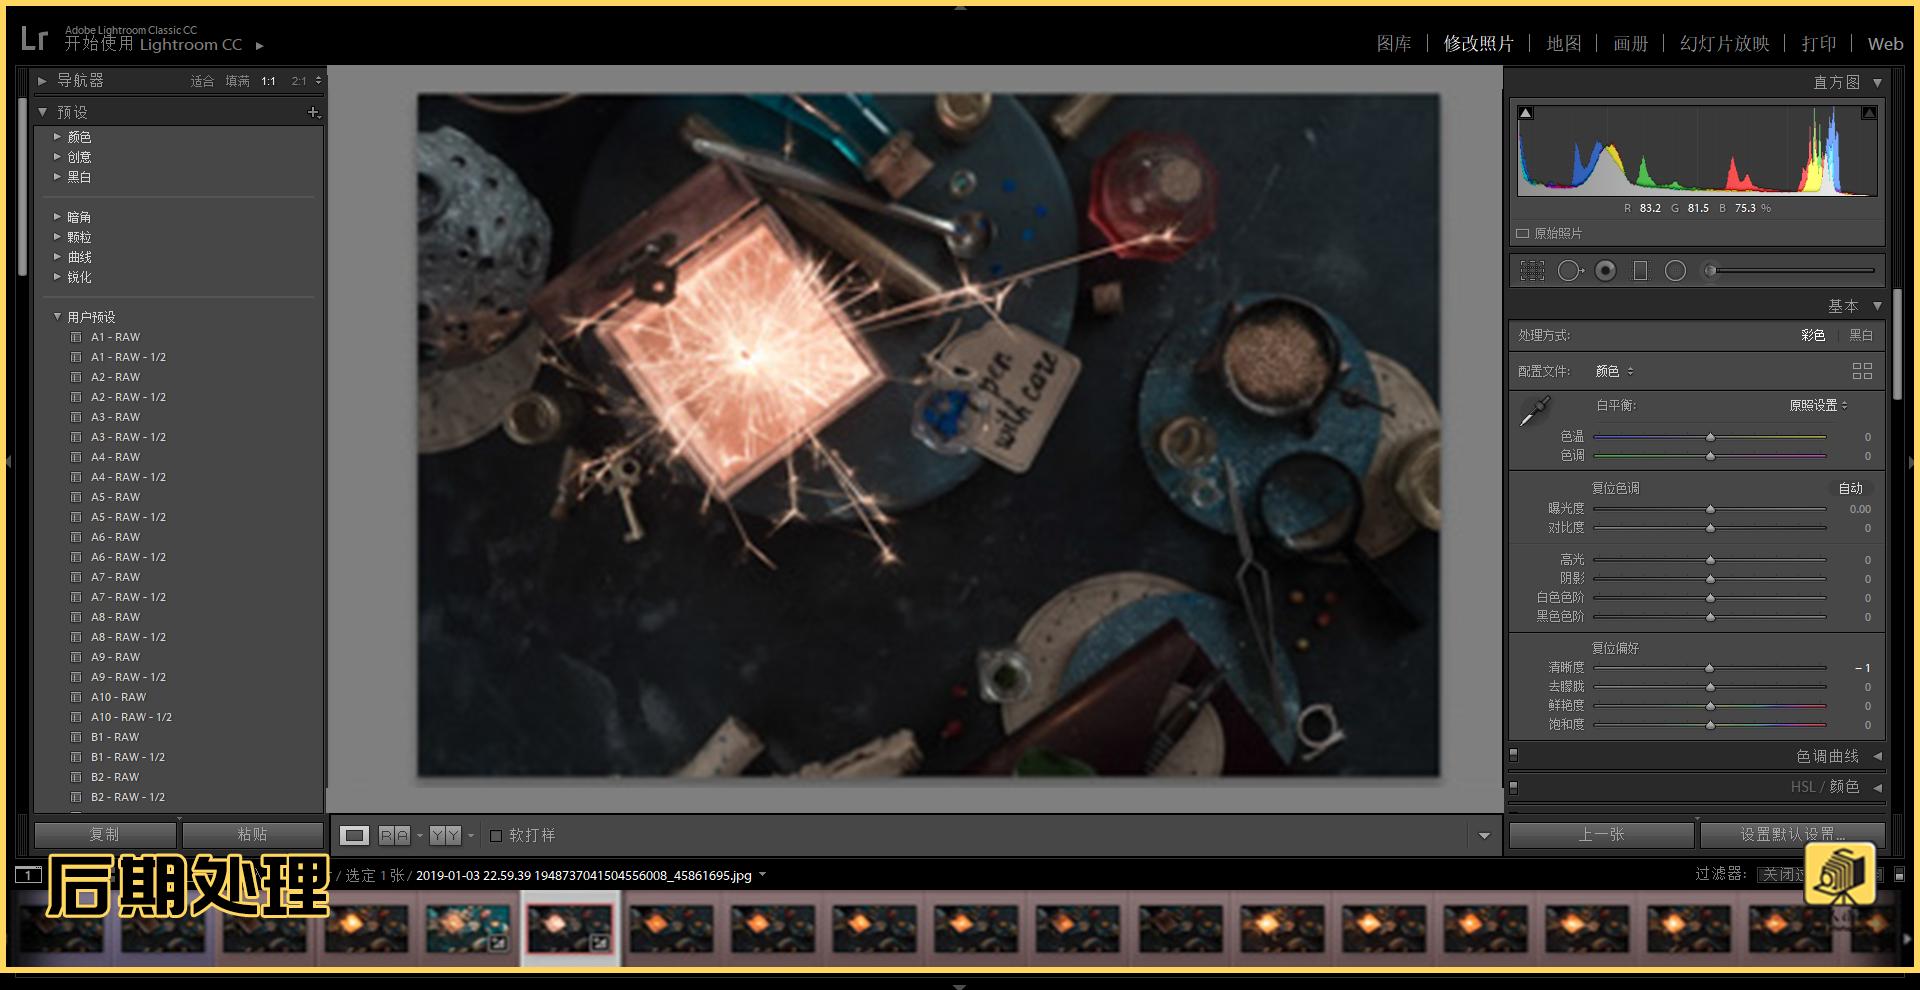
Task: Click the 上一张 button
Action: point(1601,834)
